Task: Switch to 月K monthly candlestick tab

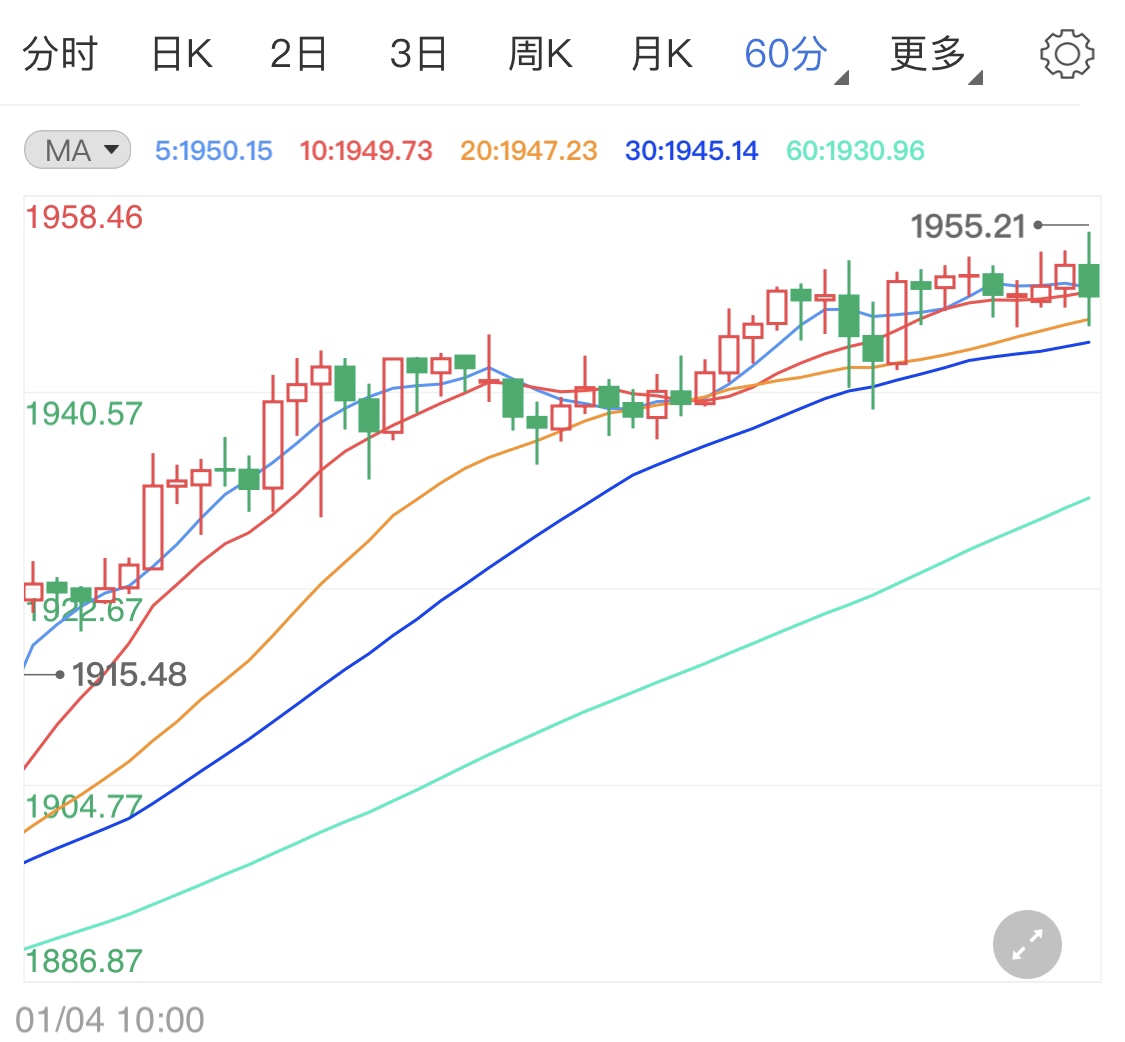Action: tap(662, 55)
